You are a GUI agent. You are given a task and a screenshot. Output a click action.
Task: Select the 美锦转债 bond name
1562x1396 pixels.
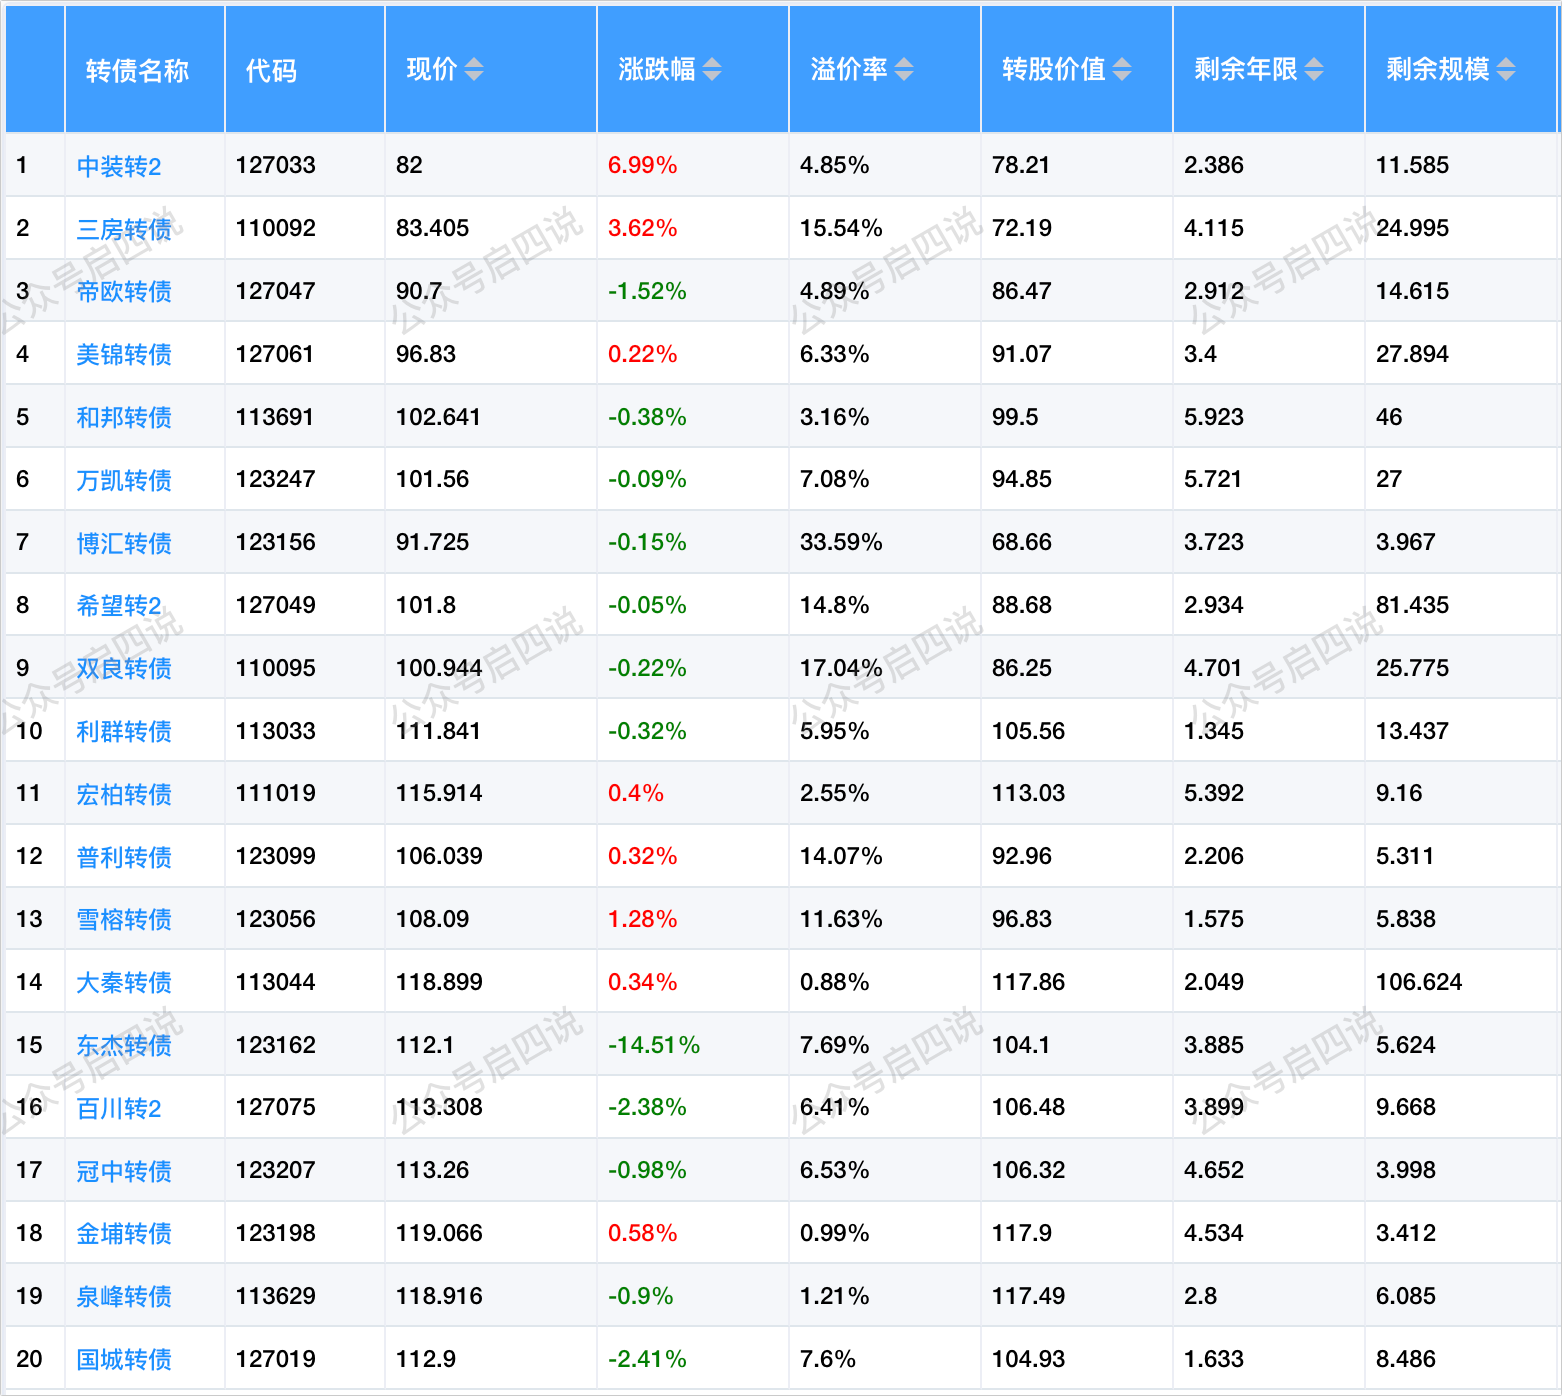coord(124,354)
